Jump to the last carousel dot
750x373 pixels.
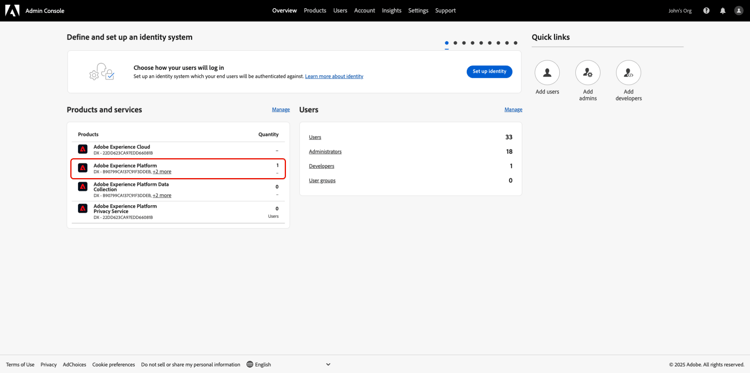pyautogui.click(x=515, y=43)
